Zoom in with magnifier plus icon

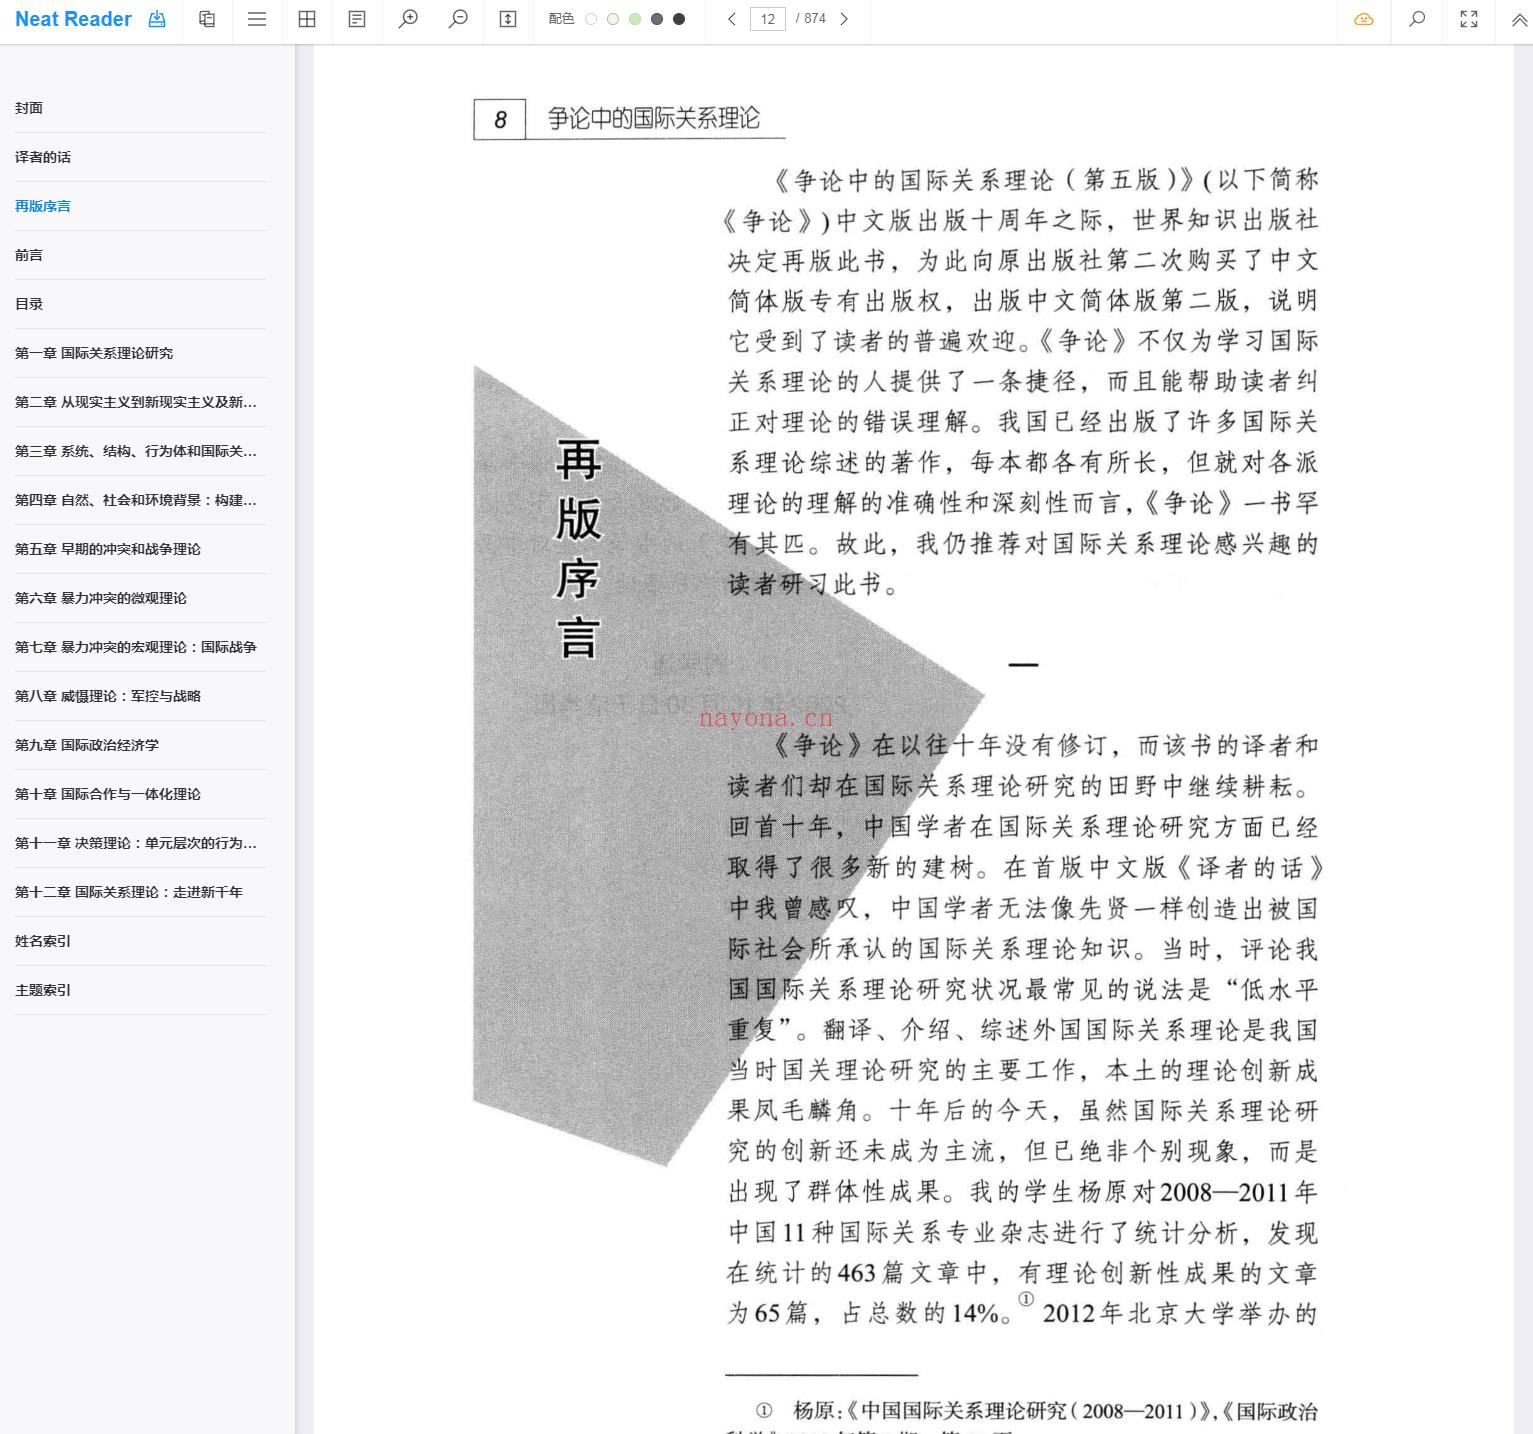(408, 19)
